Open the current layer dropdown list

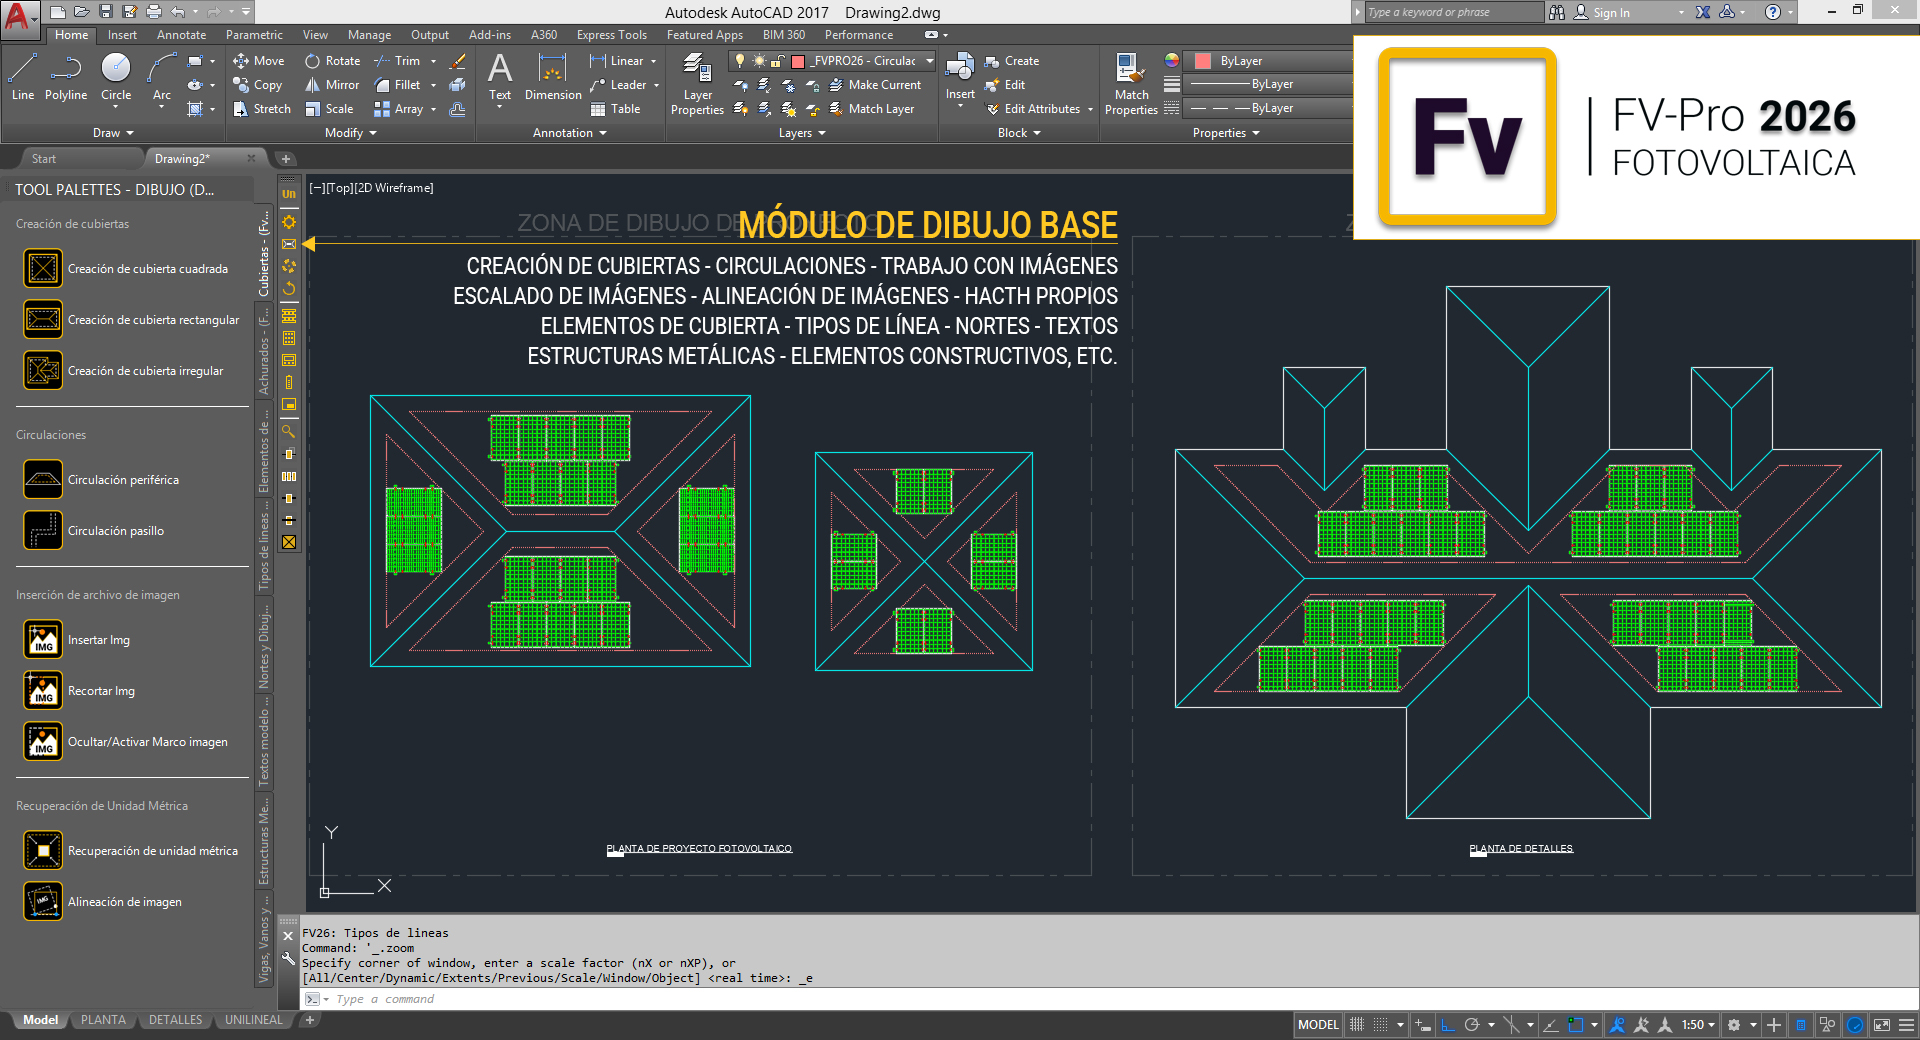coord(929,61)
